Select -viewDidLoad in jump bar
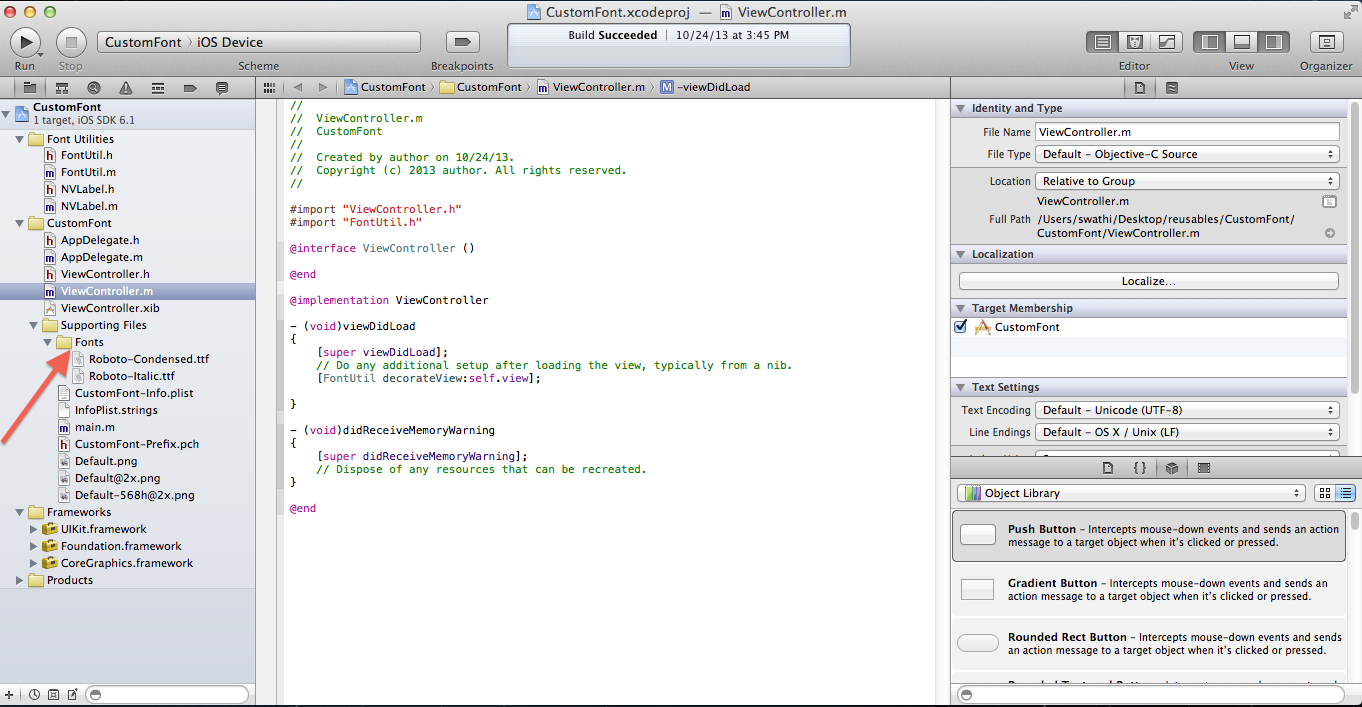This screenshot has height=707, width=1362. (x=705, y=87)
